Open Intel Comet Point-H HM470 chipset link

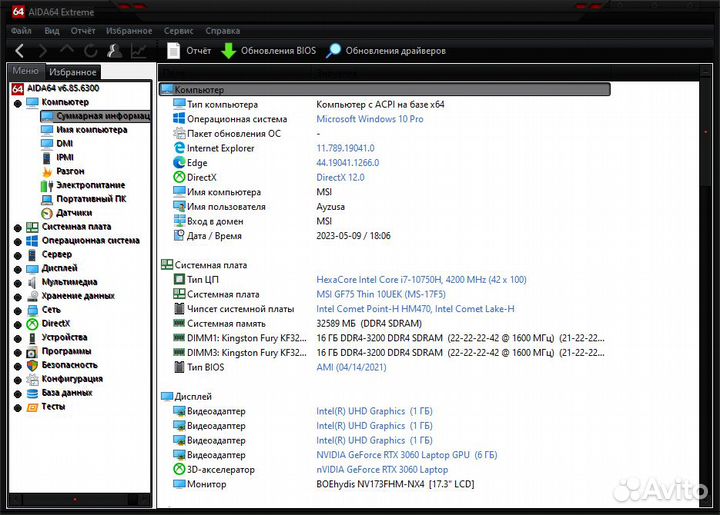click(415, 309)
